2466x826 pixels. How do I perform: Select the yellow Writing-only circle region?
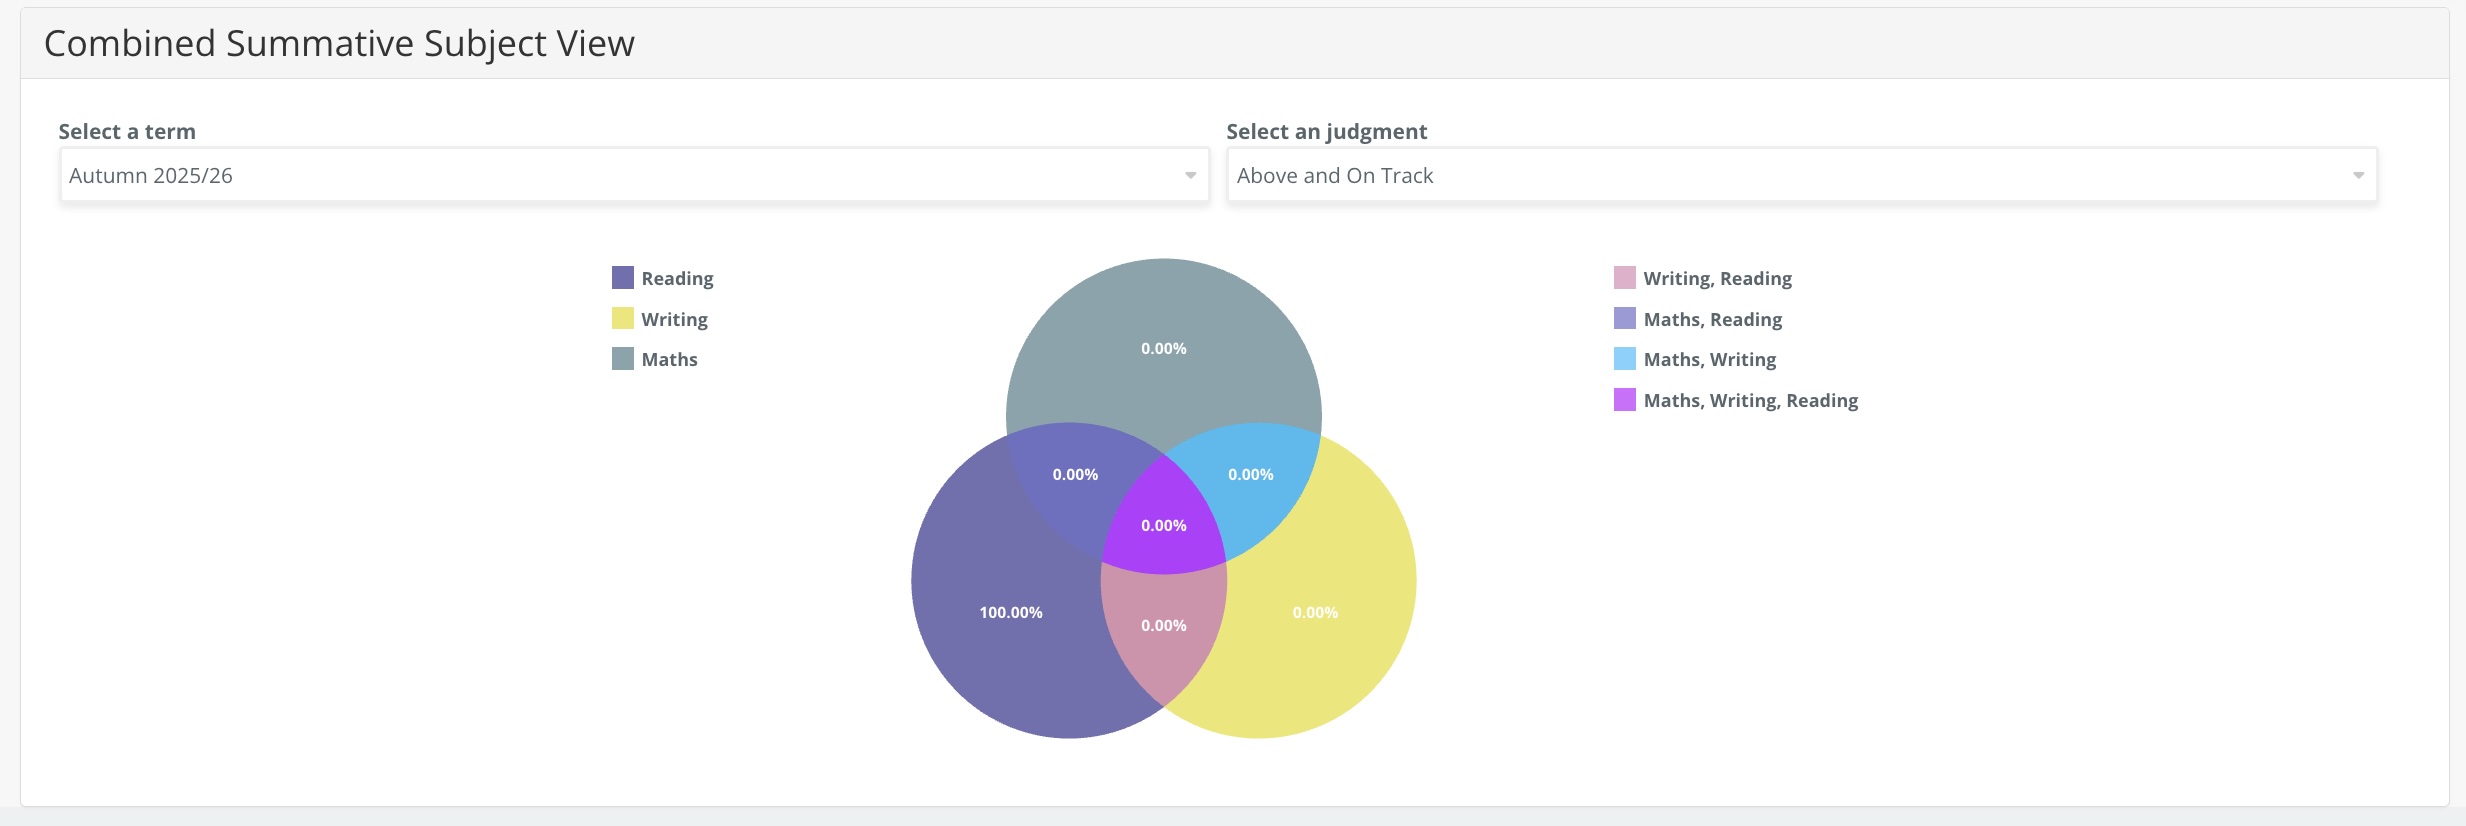(x=1315, y=612)
